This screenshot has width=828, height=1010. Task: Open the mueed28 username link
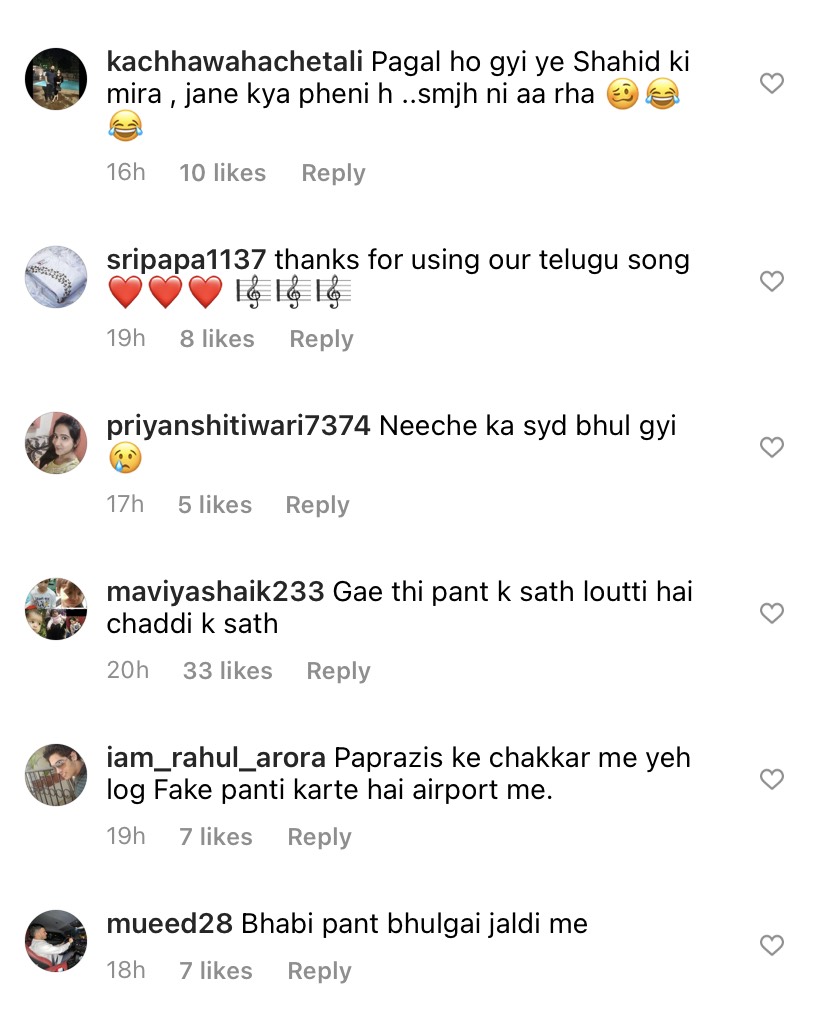[169, 924]
